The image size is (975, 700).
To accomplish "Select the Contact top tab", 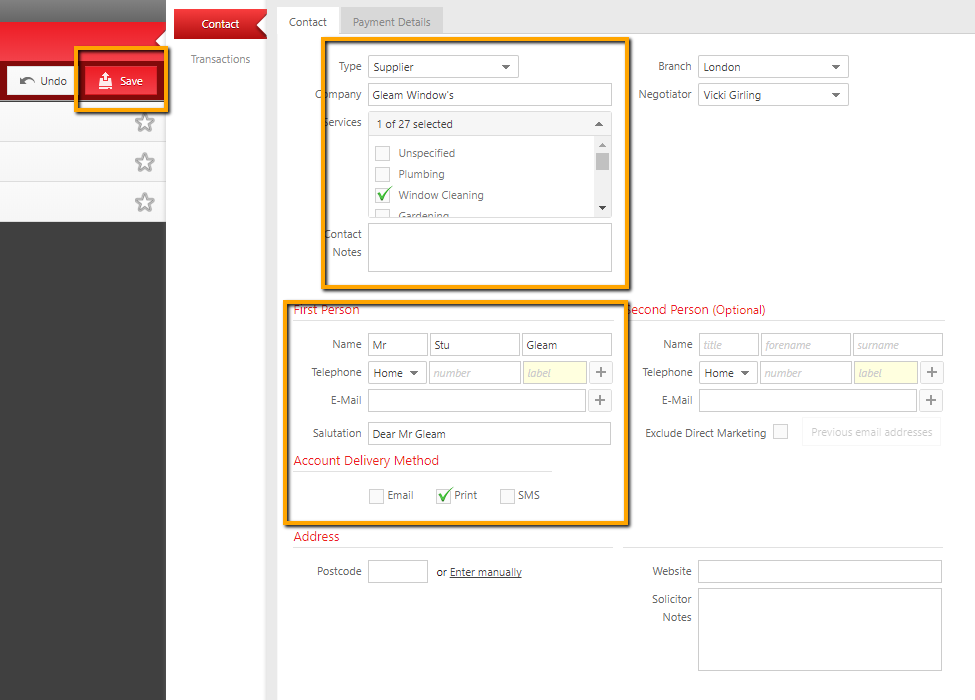I will tap(307, 22).
